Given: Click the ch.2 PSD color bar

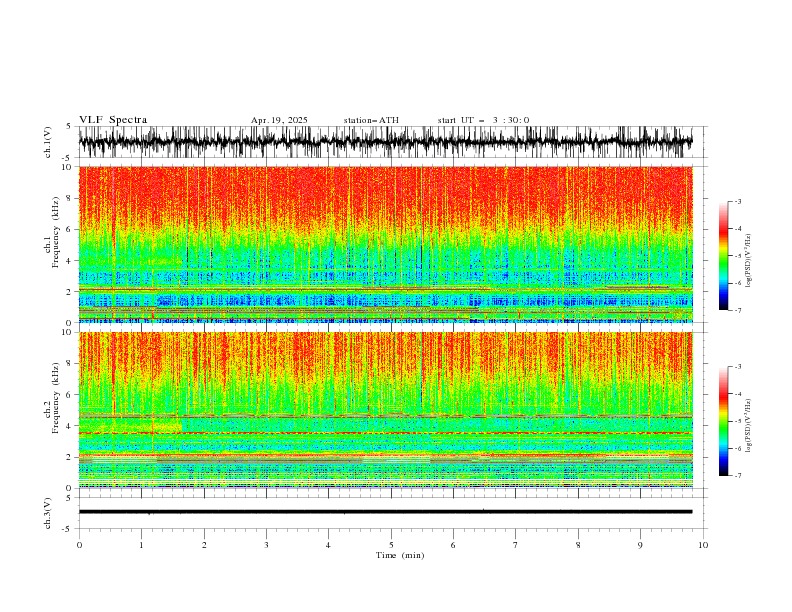Looking at the screenshot, I should coord(723,421).
